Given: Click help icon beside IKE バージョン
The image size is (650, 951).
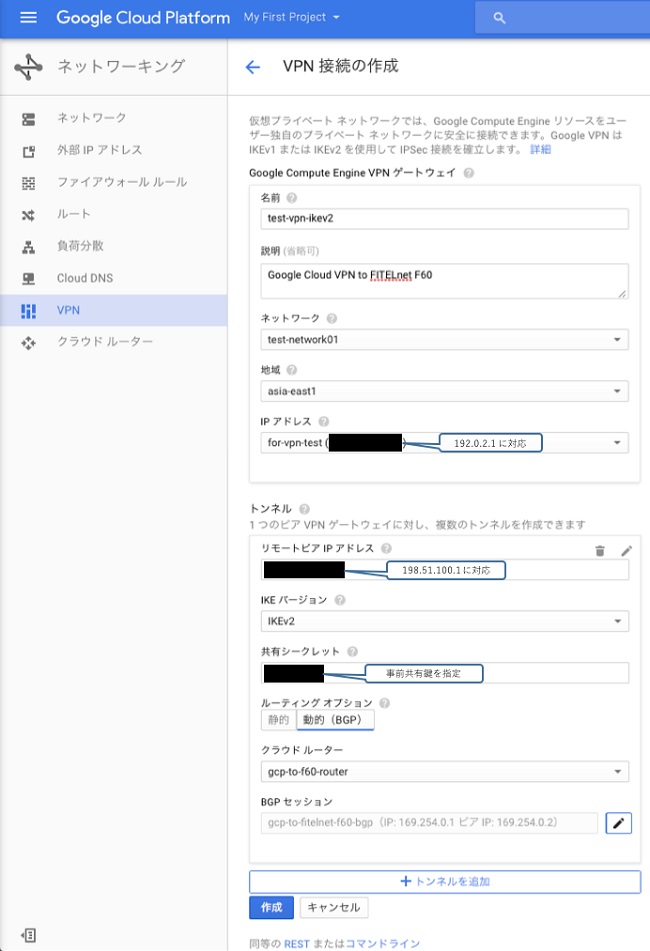Looking at the screenshot, I should (340, 600).
